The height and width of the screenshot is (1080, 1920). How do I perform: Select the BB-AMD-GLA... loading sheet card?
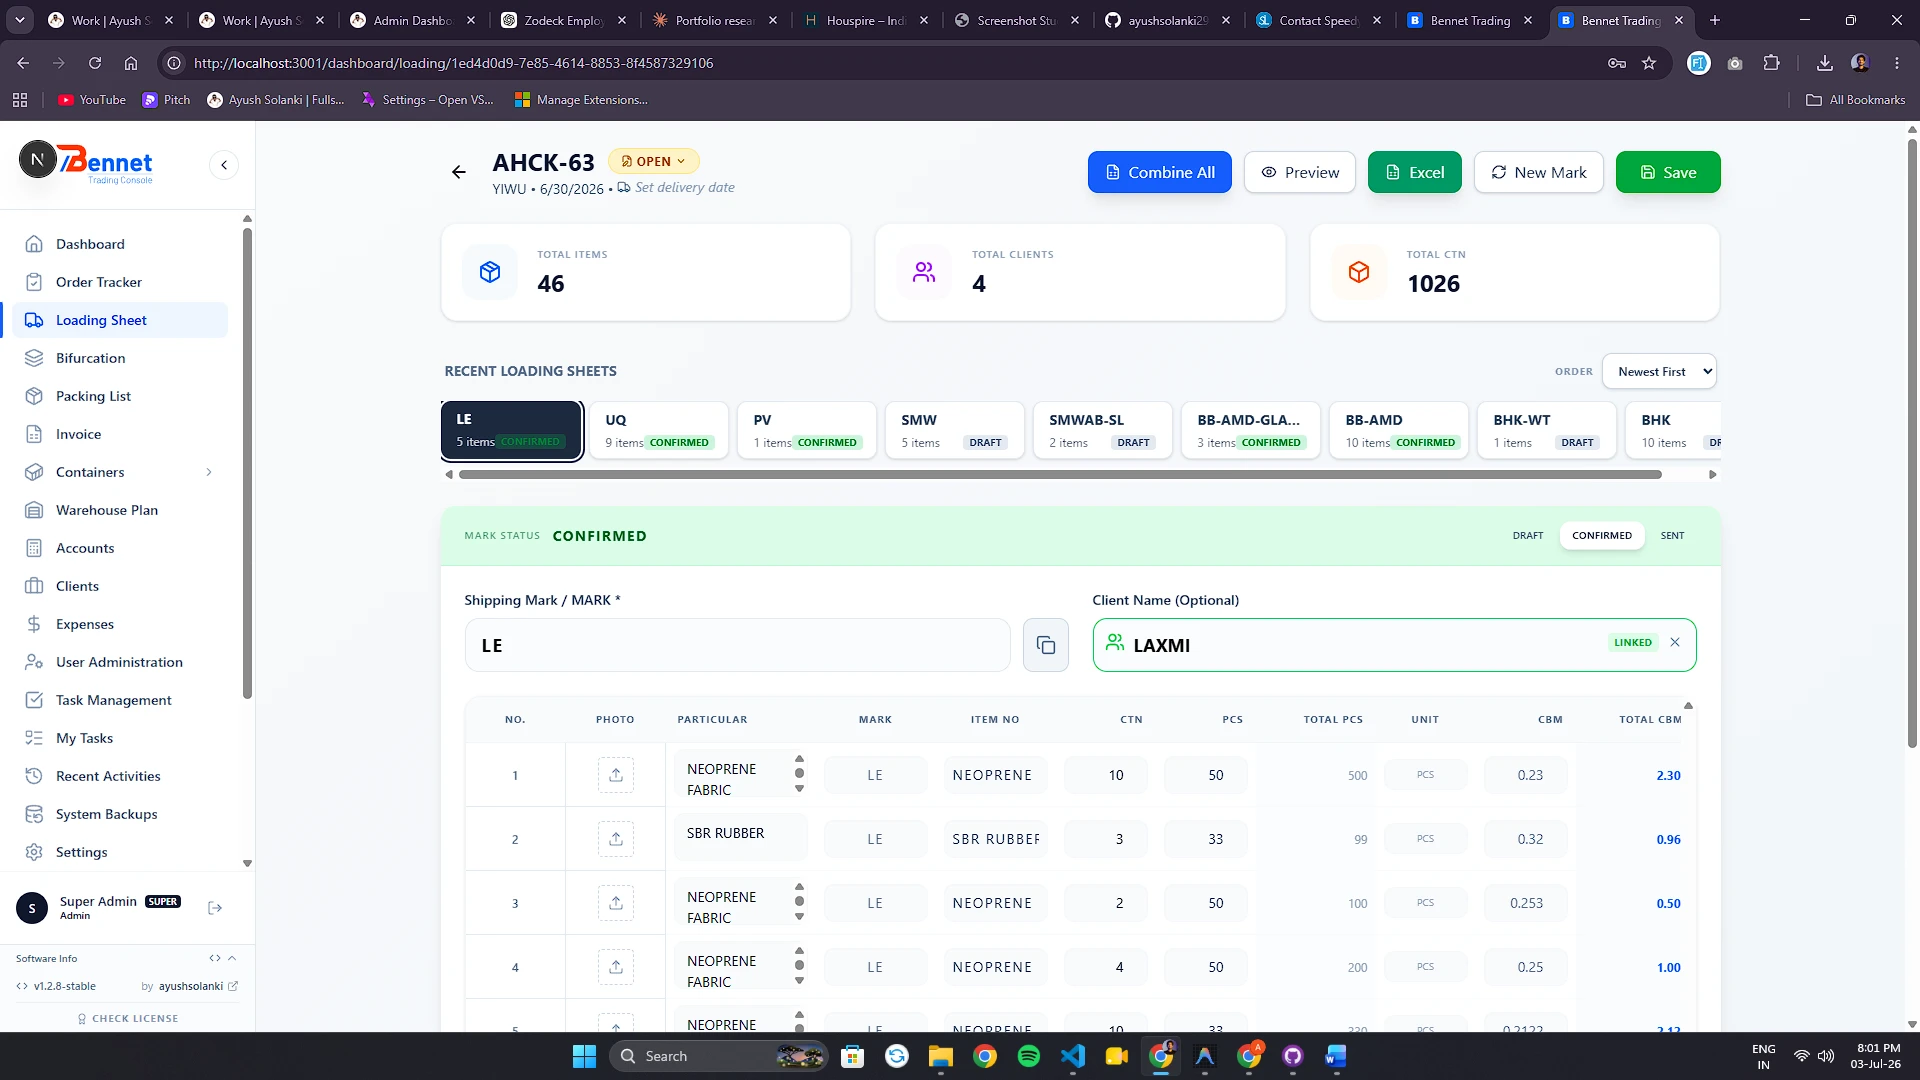point(1250,430)
